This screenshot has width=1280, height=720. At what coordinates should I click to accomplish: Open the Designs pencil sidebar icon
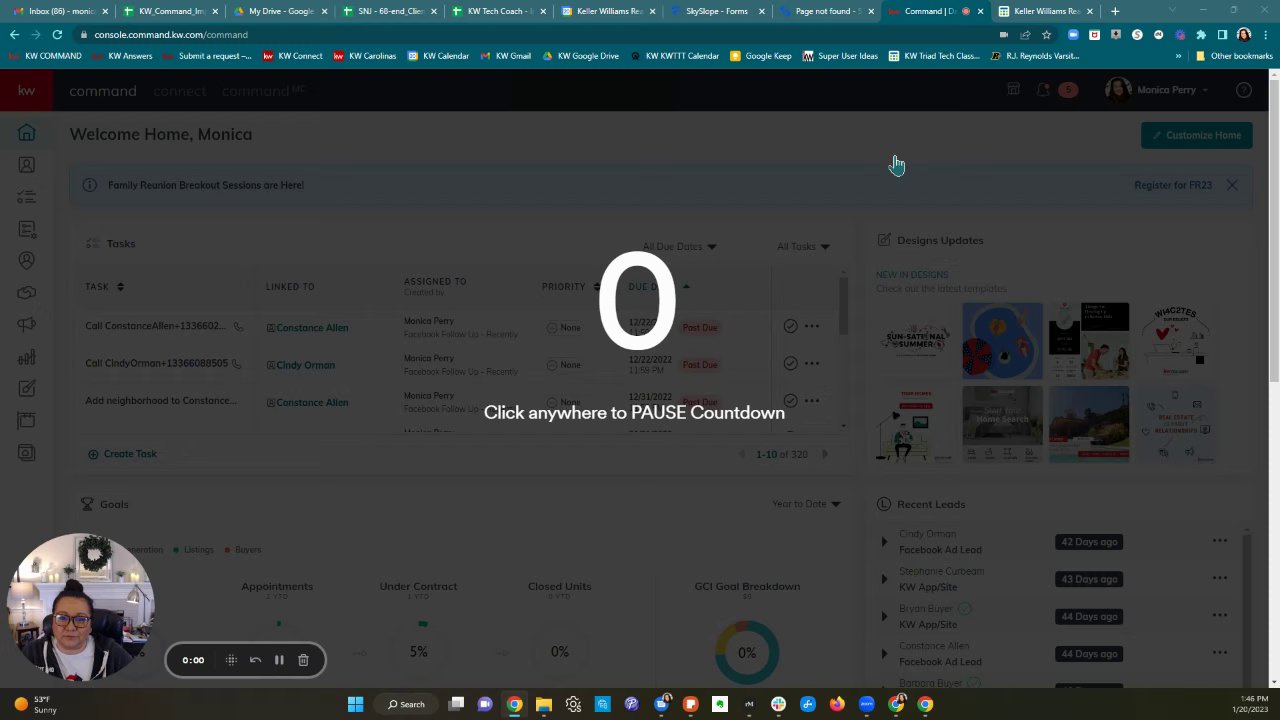click(27, 389)
